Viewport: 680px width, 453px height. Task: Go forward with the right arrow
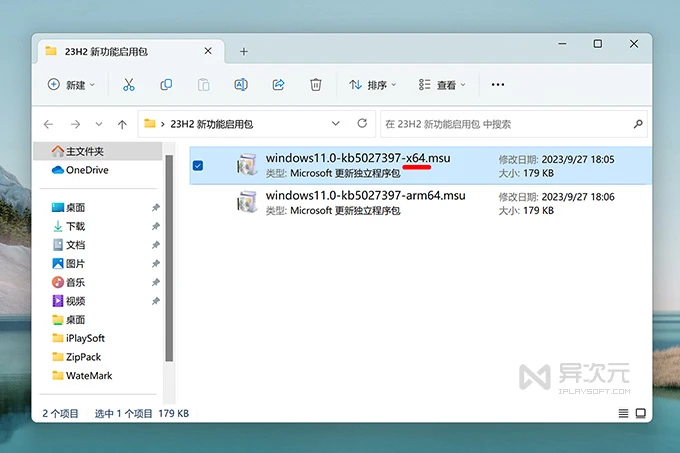click(75, 124)
